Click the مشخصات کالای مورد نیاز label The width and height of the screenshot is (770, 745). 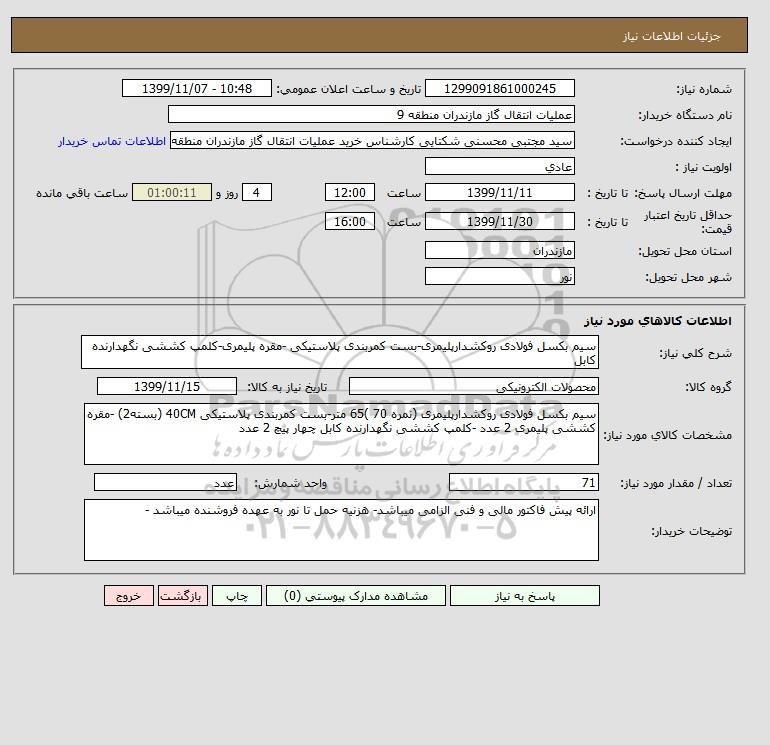click(x=668, y=435)
